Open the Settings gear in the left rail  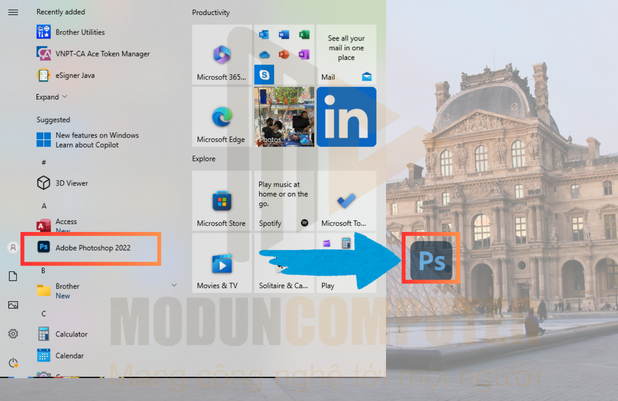13,334
